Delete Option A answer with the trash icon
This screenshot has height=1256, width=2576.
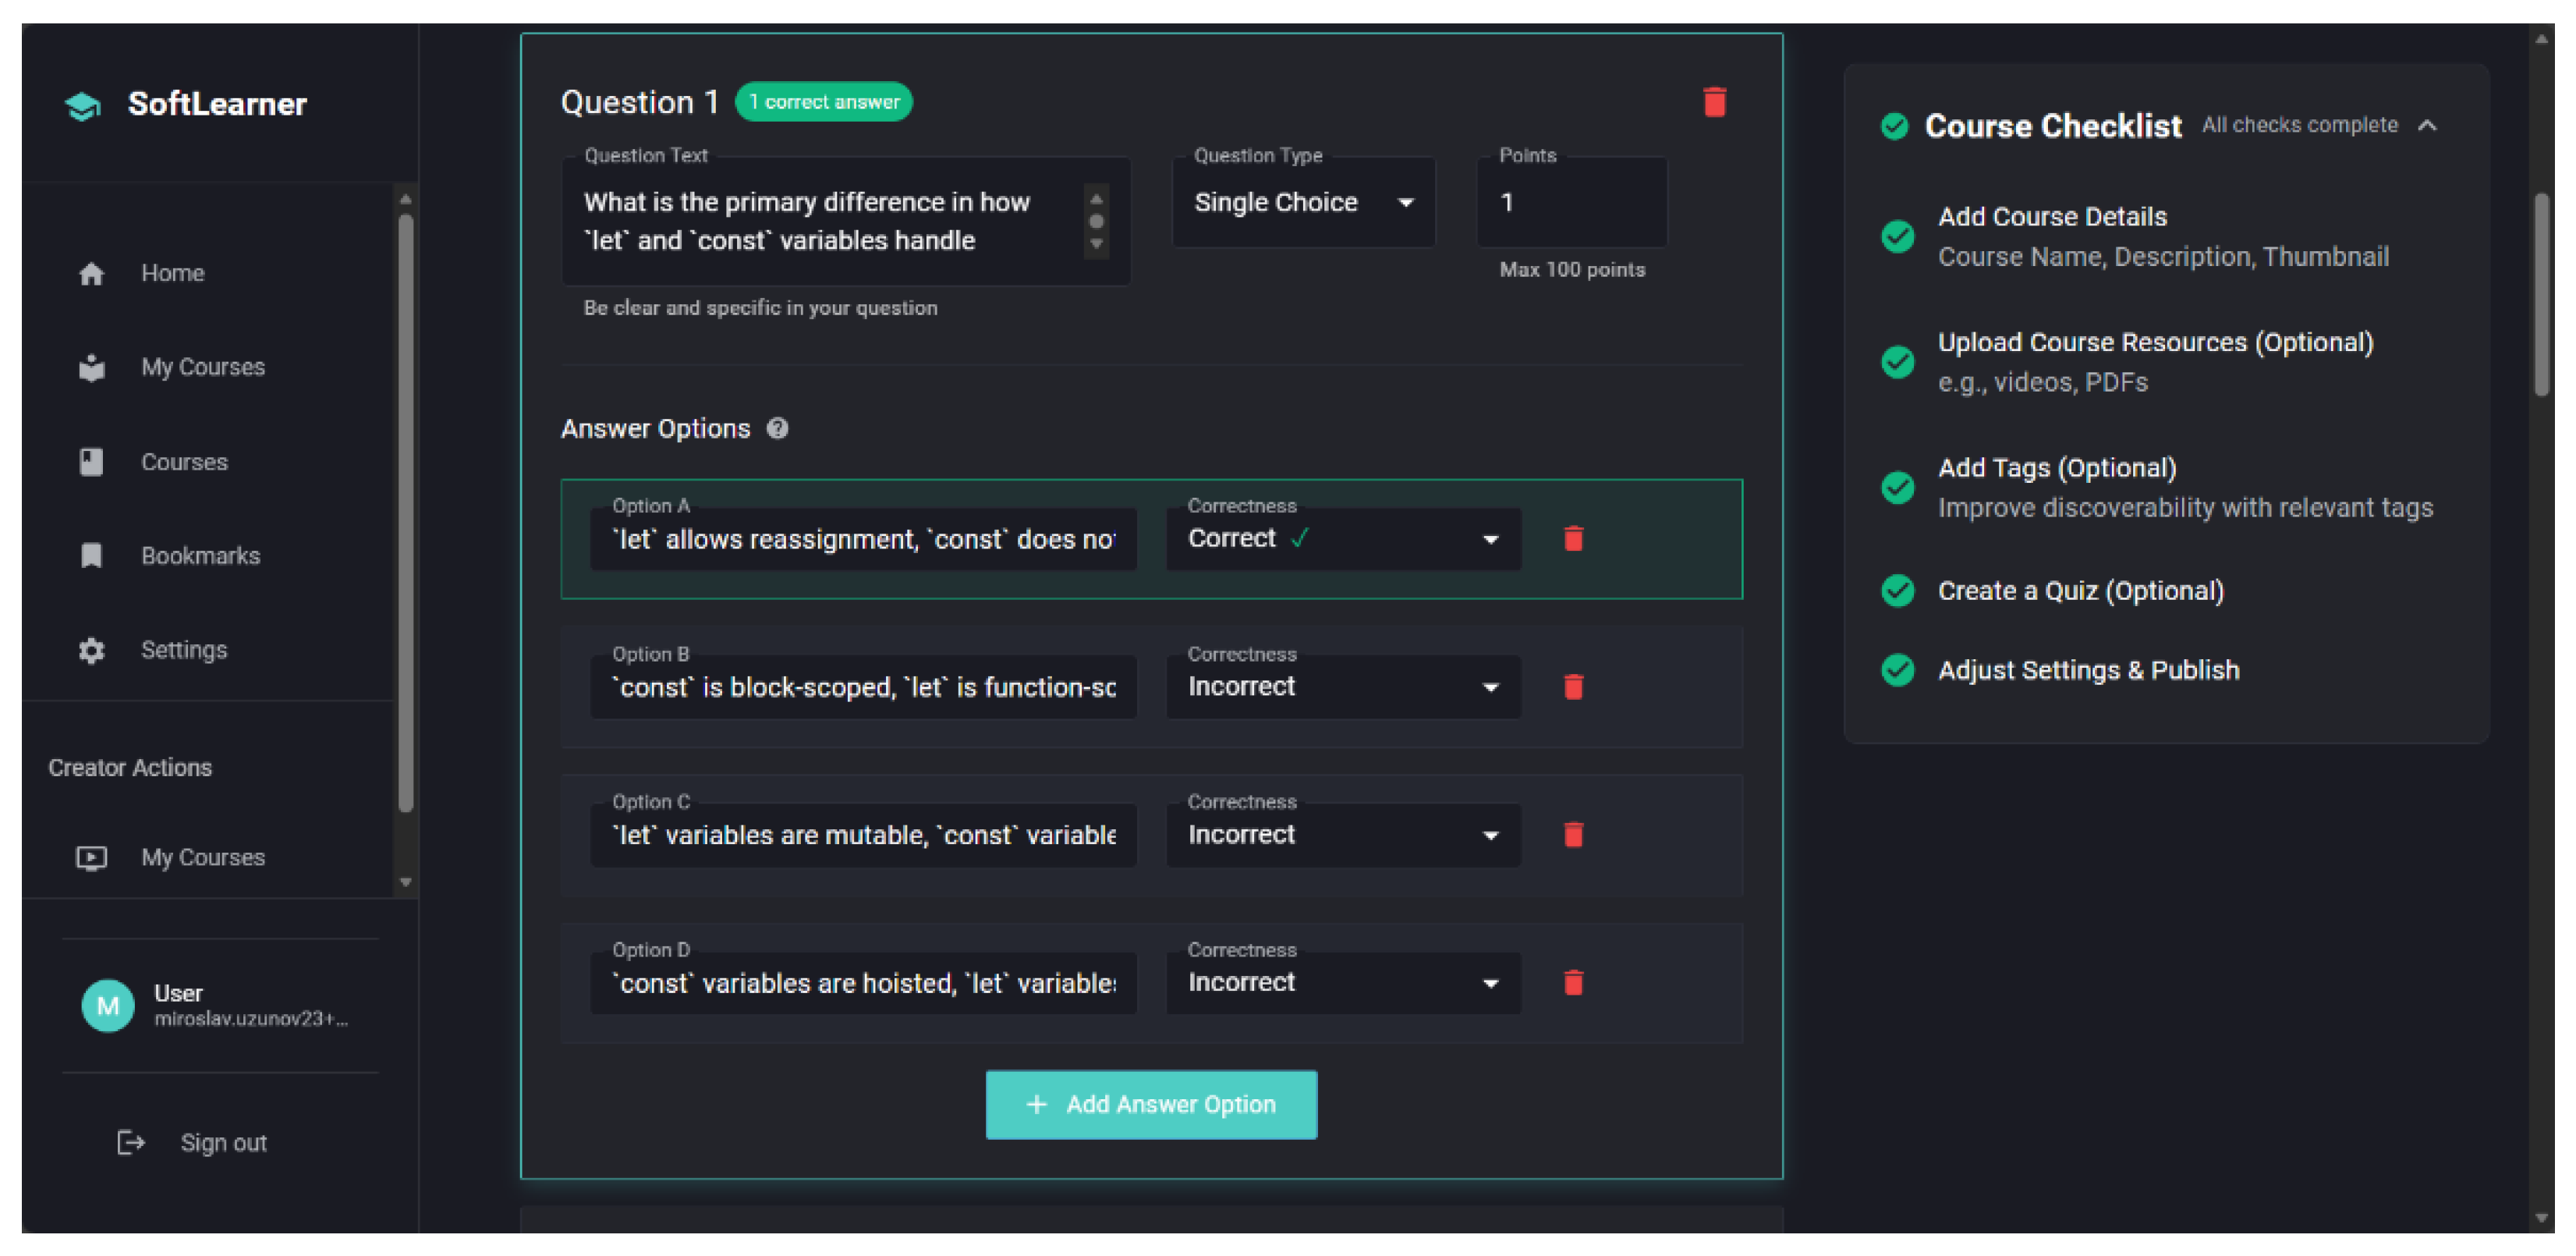point(1573,539)
